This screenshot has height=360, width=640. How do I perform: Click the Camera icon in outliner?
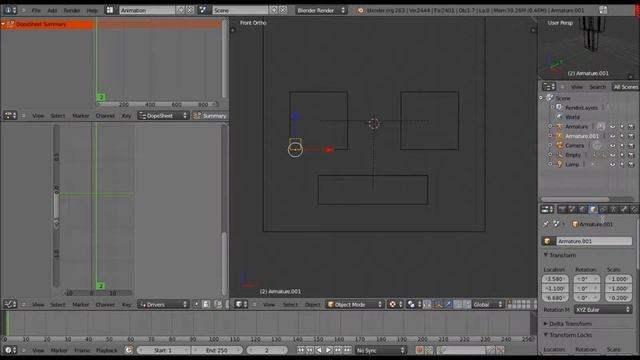click(x=560, y=145)
